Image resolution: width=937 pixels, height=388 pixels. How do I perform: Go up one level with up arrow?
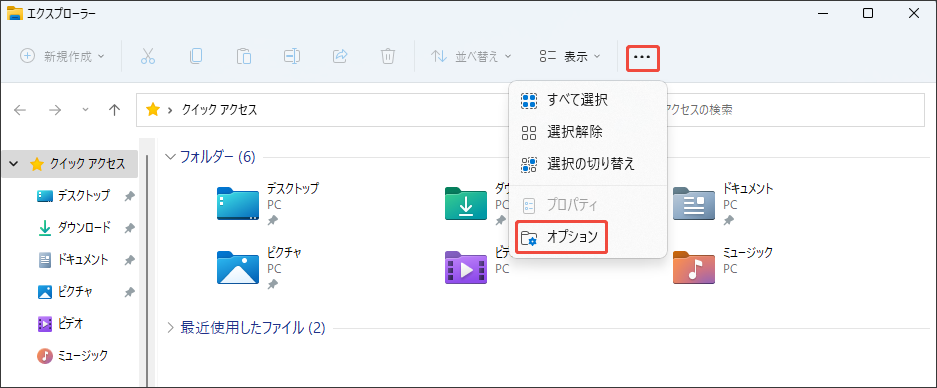115,110
